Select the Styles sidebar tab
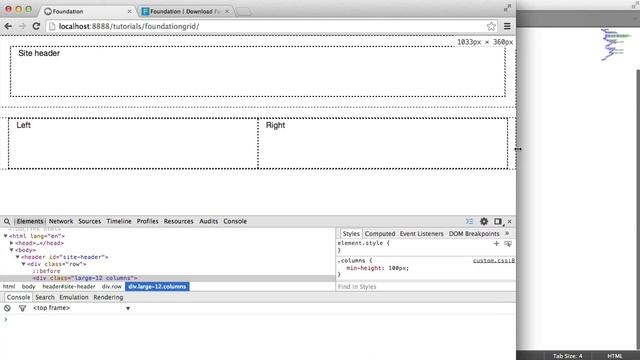Viewport: 640px width, 360px height. click(x=351, y=233)
